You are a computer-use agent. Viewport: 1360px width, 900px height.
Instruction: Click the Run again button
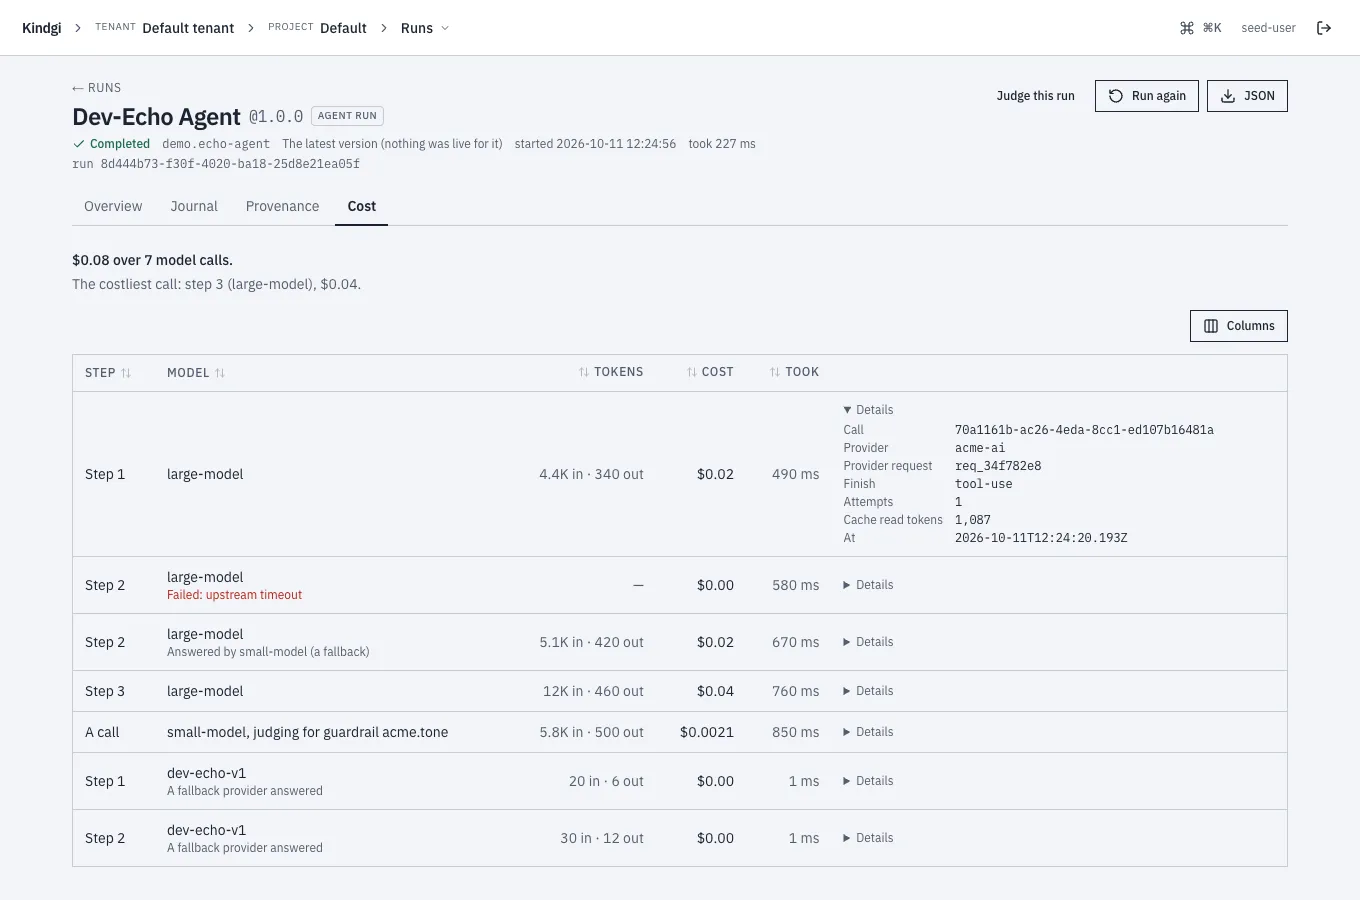pyautogui.click(x=1147, y=96)
